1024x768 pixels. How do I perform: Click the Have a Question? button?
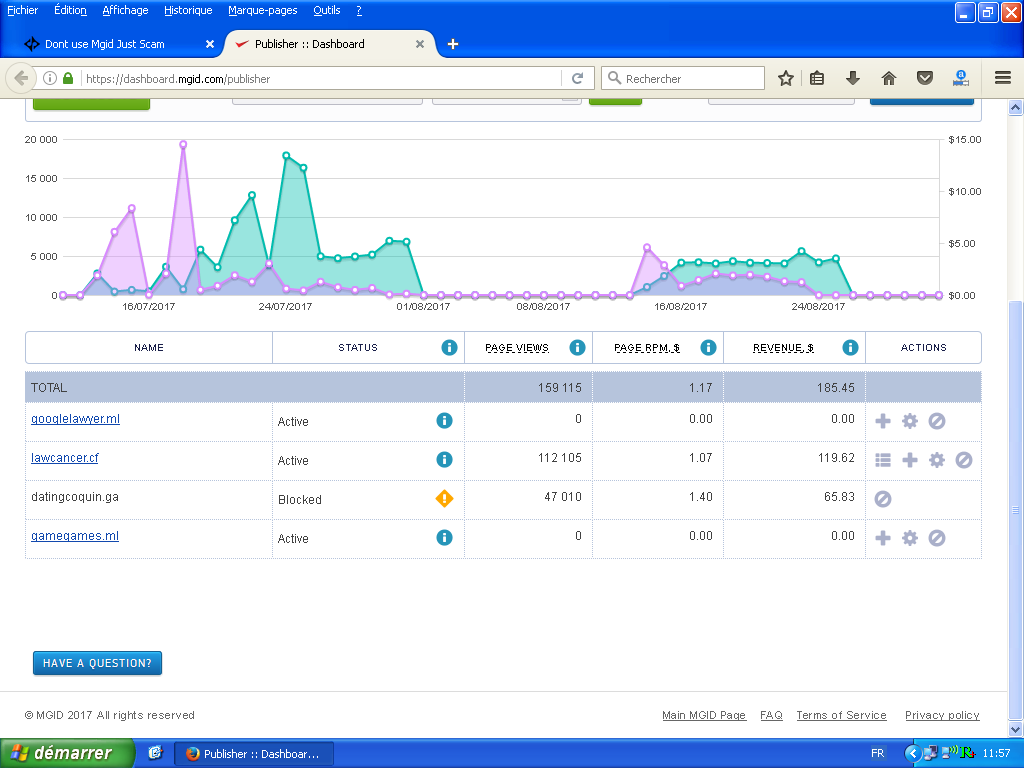97,663
